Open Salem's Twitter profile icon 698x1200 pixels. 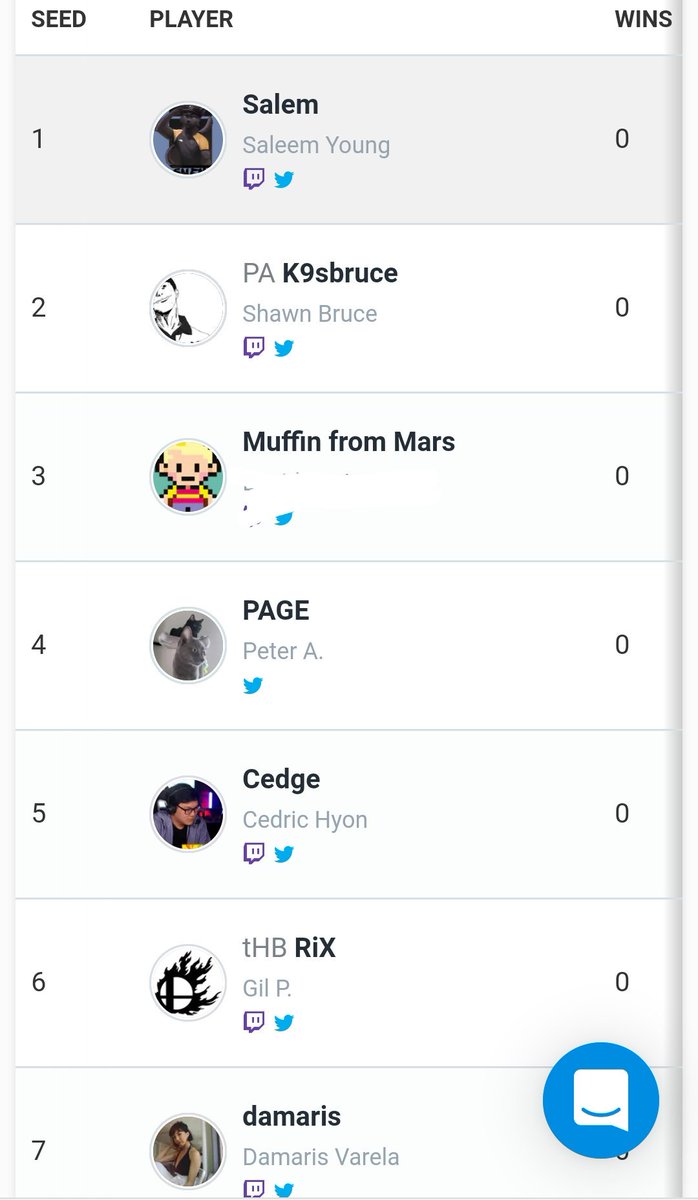[x=284, y=180]
